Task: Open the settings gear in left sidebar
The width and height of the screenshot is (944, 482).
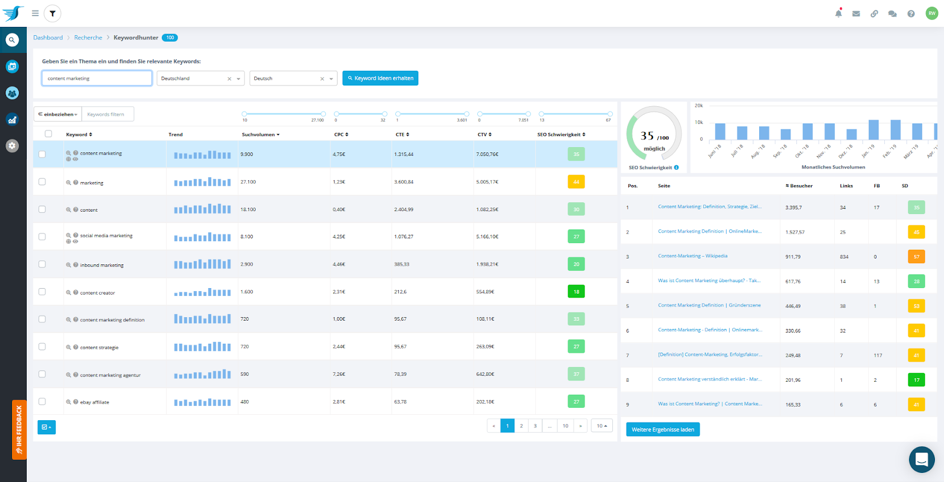Action: [x=12, y=145]
